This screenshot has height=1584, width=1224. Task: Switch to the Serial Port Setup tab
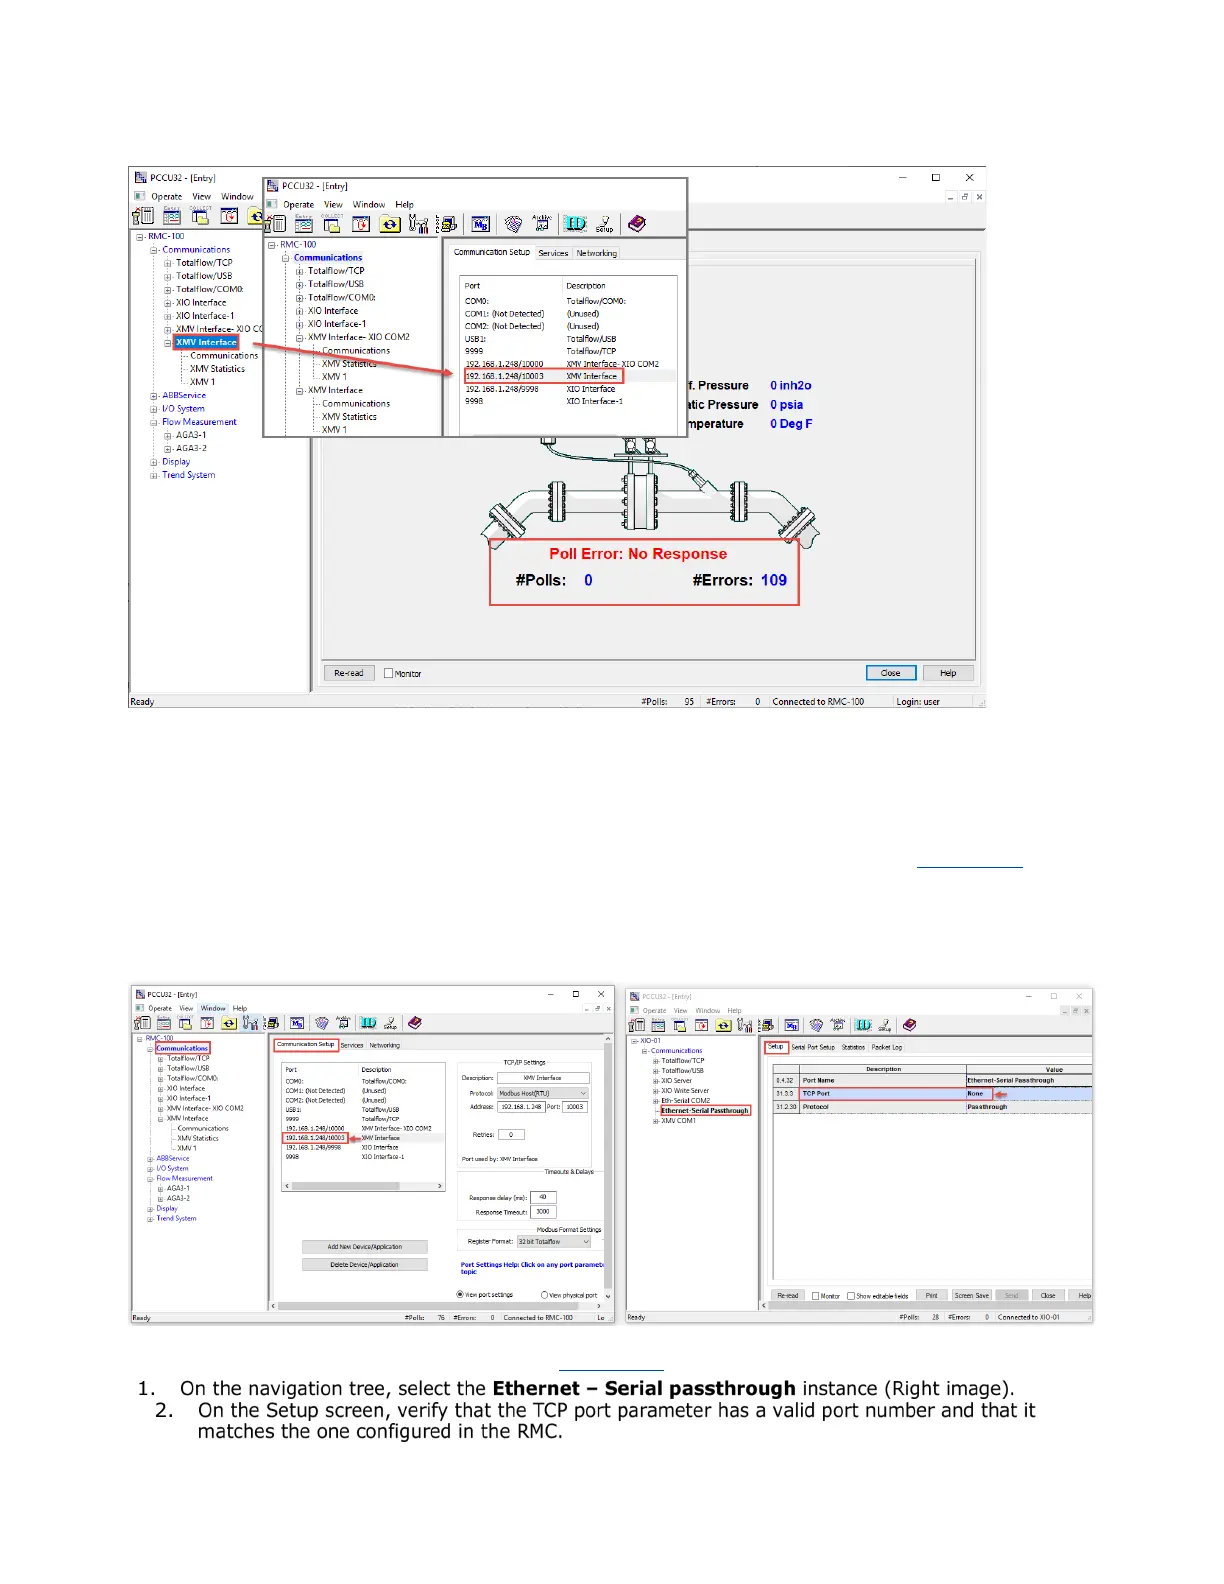point(812,1047)
